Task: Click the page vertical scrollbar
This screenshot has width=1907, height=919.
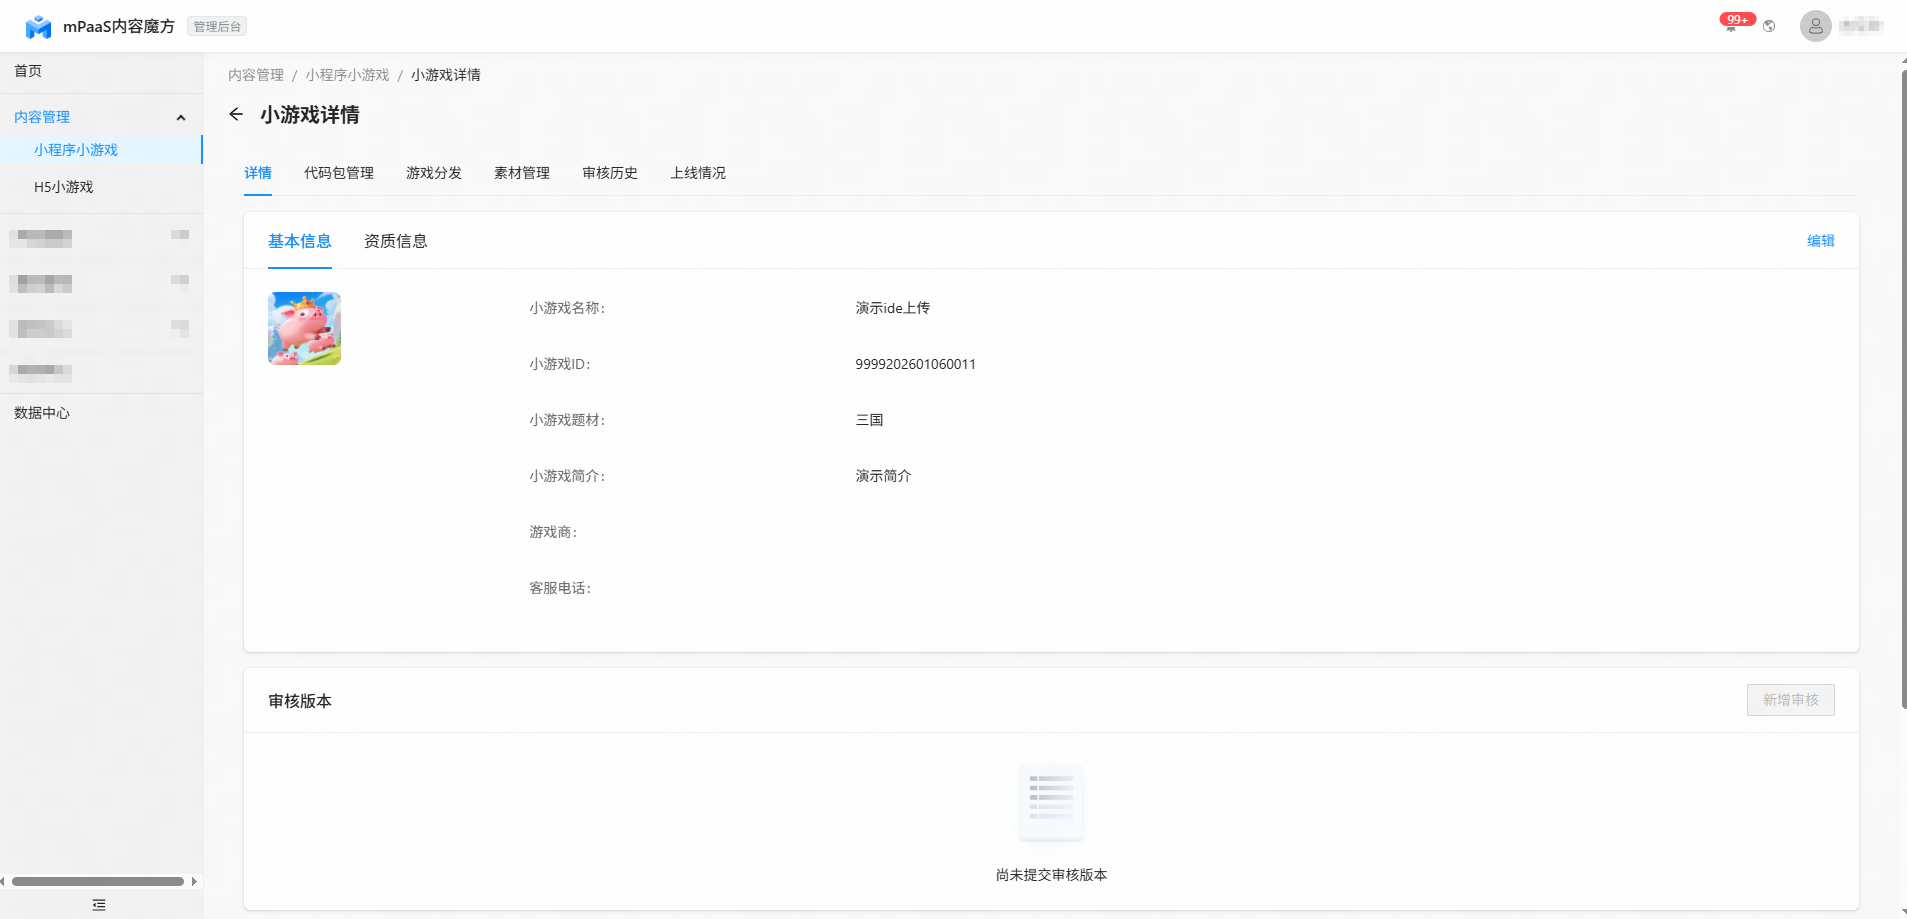Action: coord(1904,388)
